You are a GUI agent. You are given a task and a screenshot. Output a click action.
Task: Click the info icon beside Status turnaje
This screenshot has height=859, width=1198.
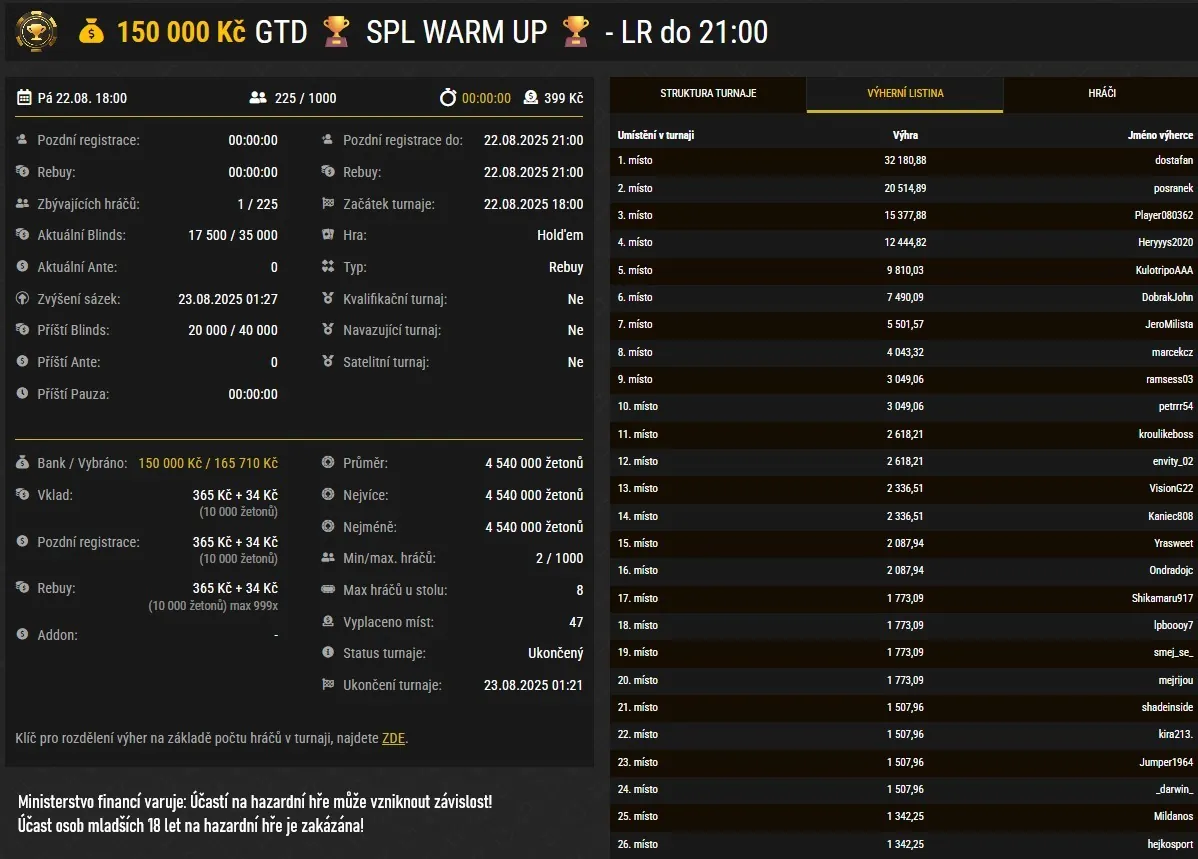click(328, 653)
